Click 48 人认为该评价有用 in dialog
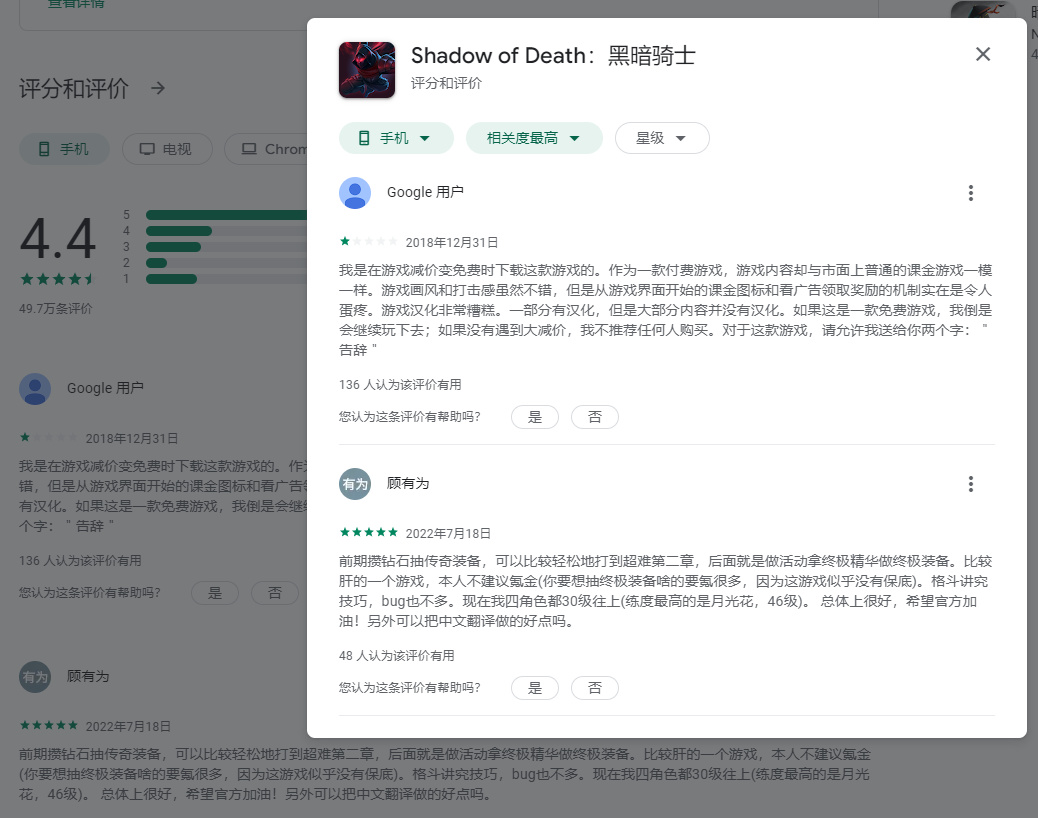The image size is (1038, 818). pos(397,656)
